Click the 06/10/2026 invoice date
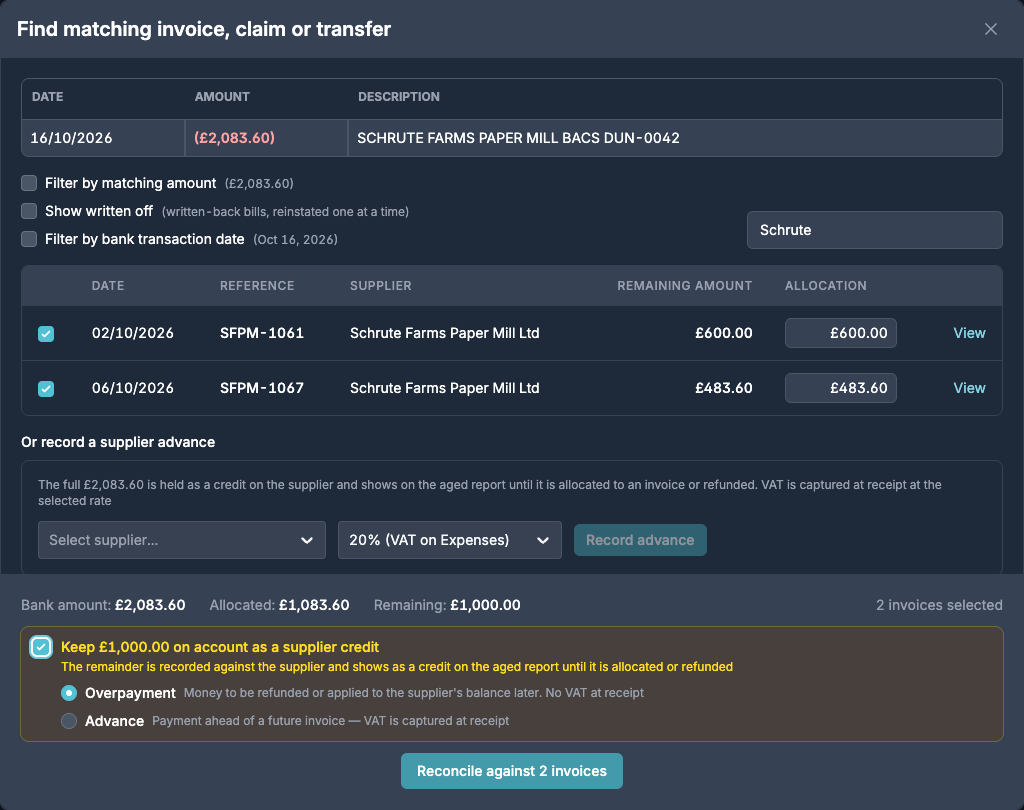This screenshot has height=810, width=1024. [x=133, y=388]
